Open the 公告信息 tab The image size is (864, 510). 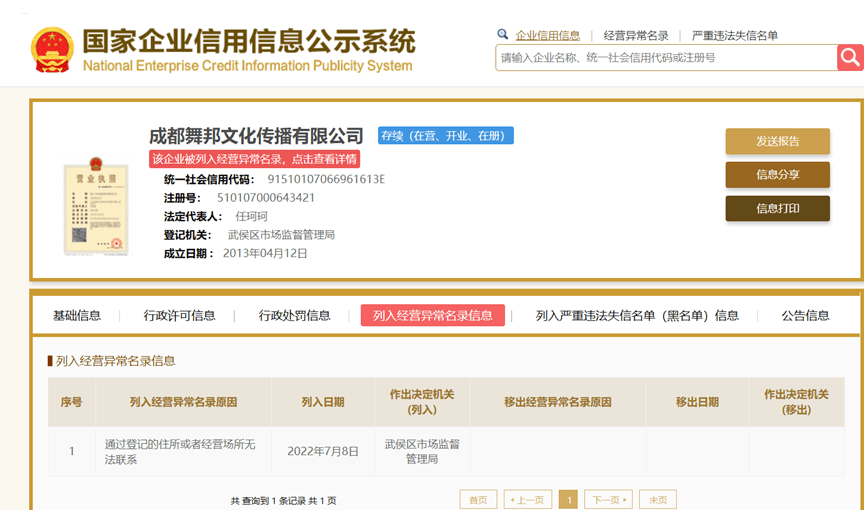(x=805, y=316)
